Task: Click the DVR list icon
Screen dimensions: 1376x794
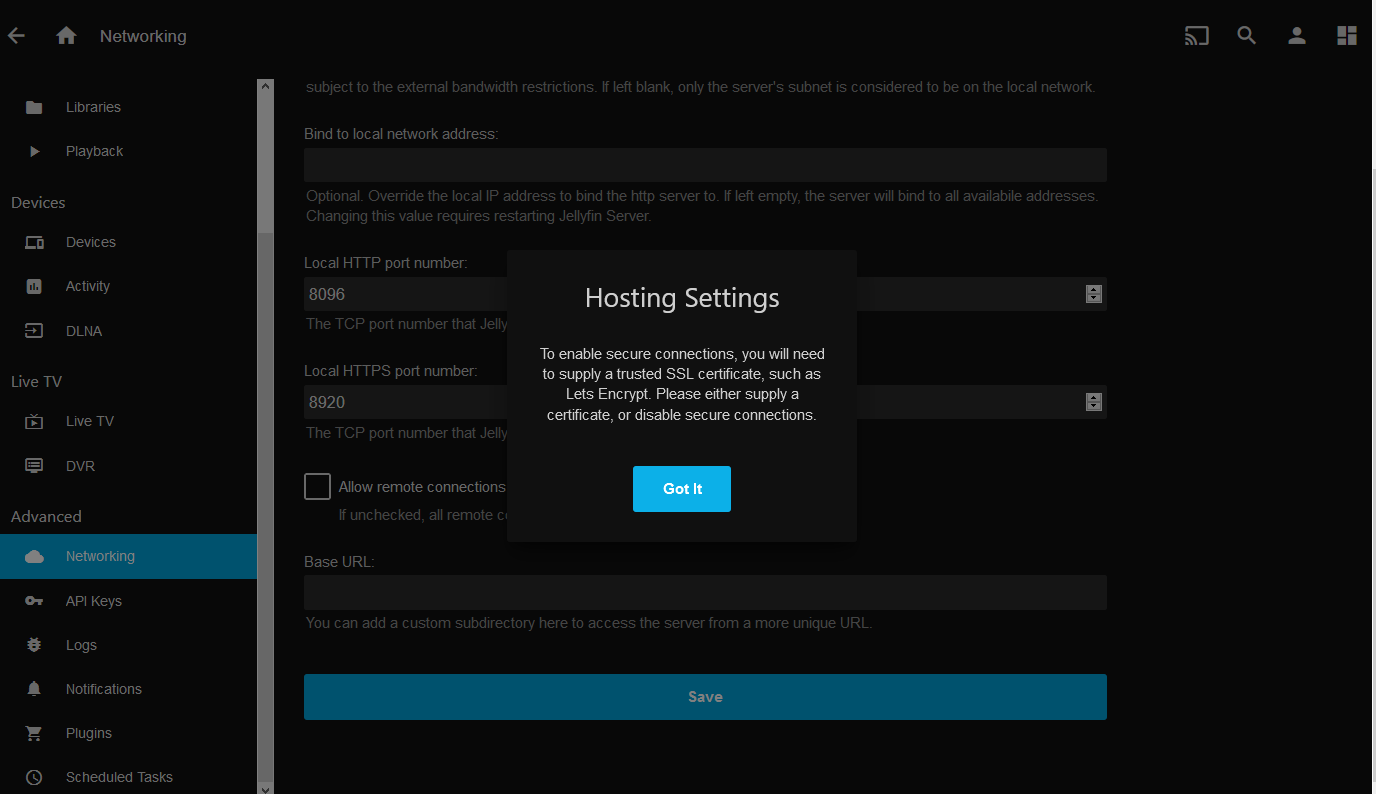Action: [34, 466]
